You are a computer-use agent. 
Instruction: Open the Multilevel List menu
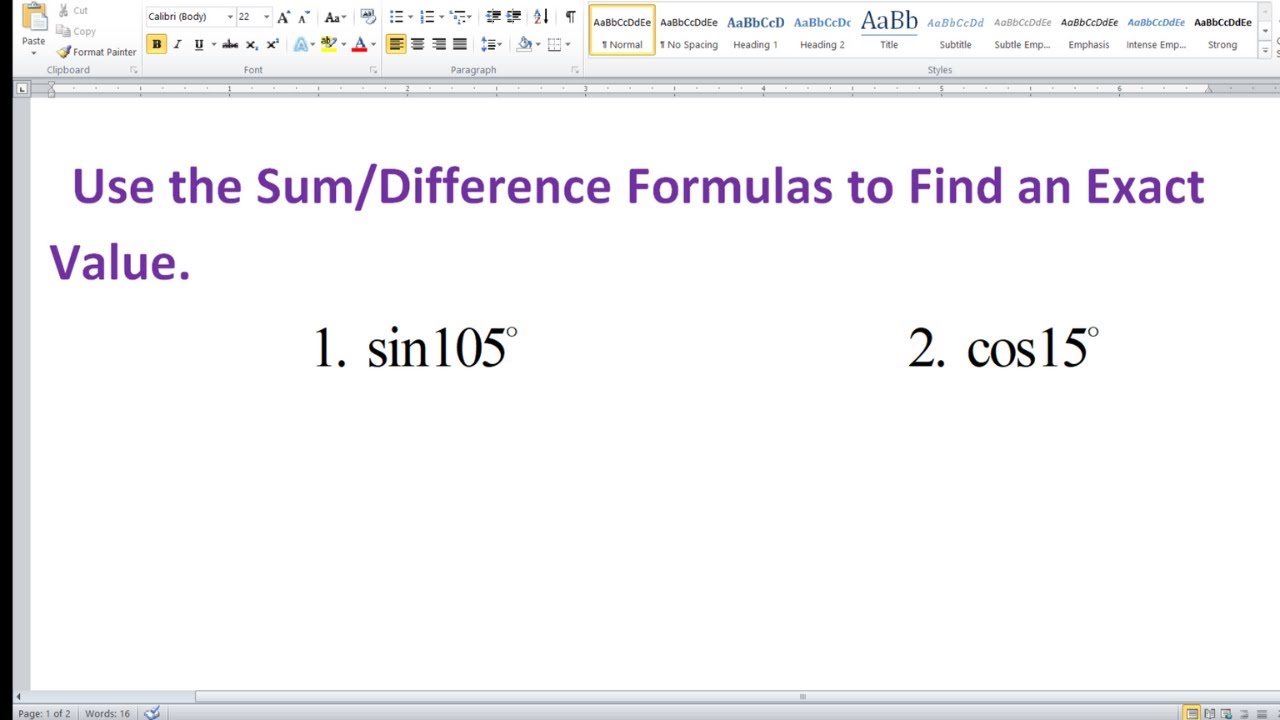pos(459,17)
